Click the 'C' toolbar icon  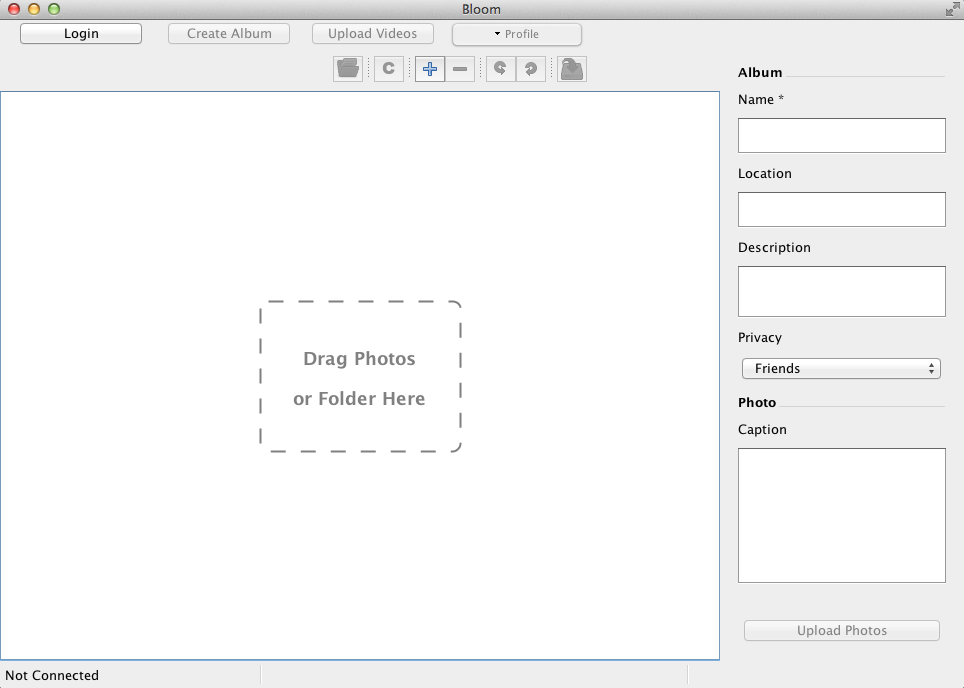tap(389, 69)
